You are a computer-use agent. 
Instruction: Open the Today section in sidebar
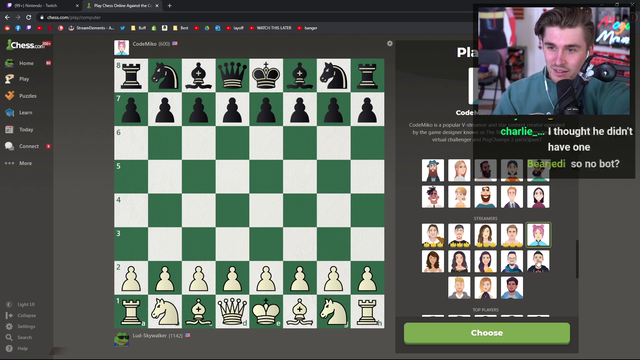26,129
